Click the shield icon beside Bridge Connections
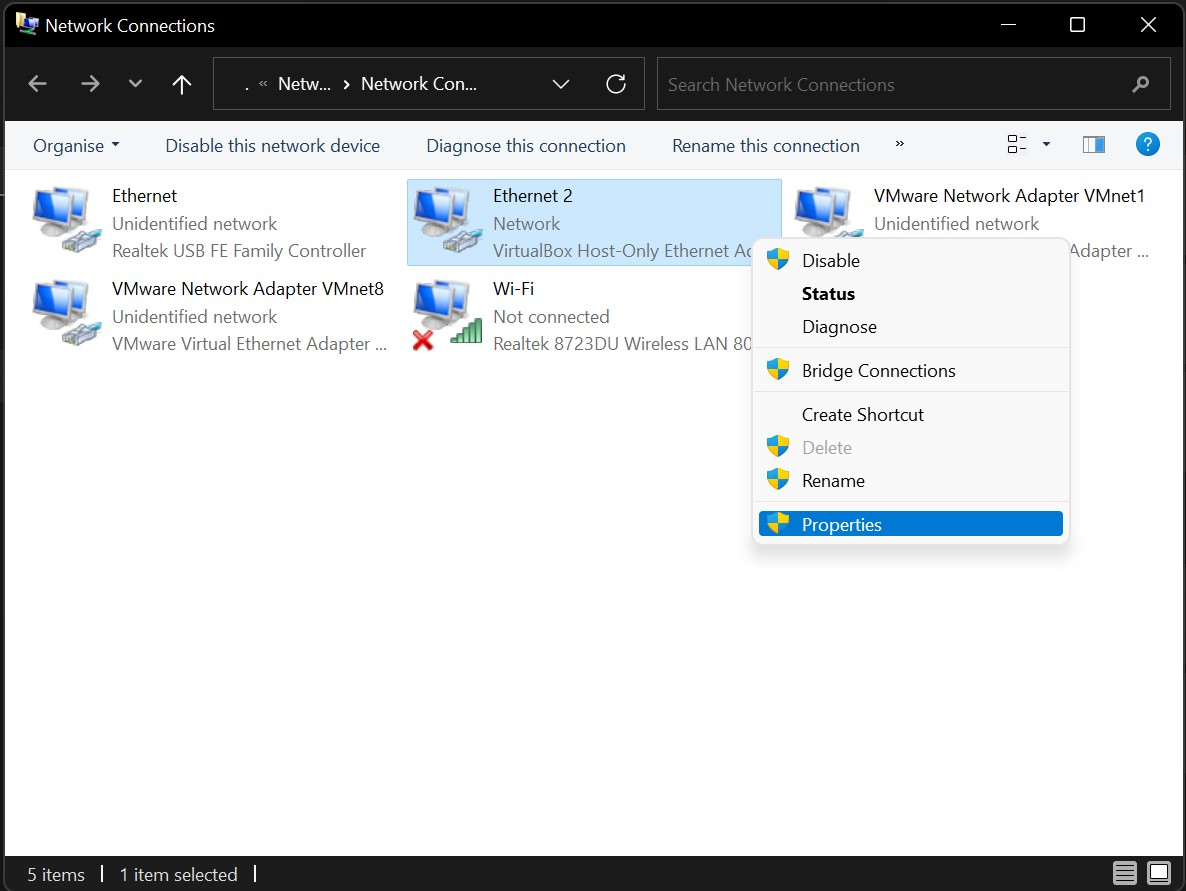This screenshot has height=891, width=1186. point(778,369)
